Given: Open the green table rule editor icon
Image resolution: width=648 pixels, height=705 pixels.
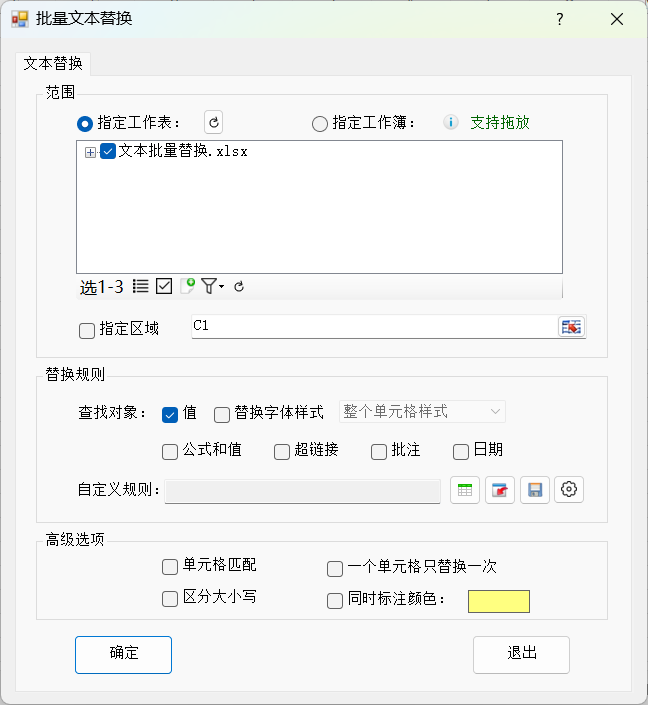Looking at the screenshot, I should (465, 490).
